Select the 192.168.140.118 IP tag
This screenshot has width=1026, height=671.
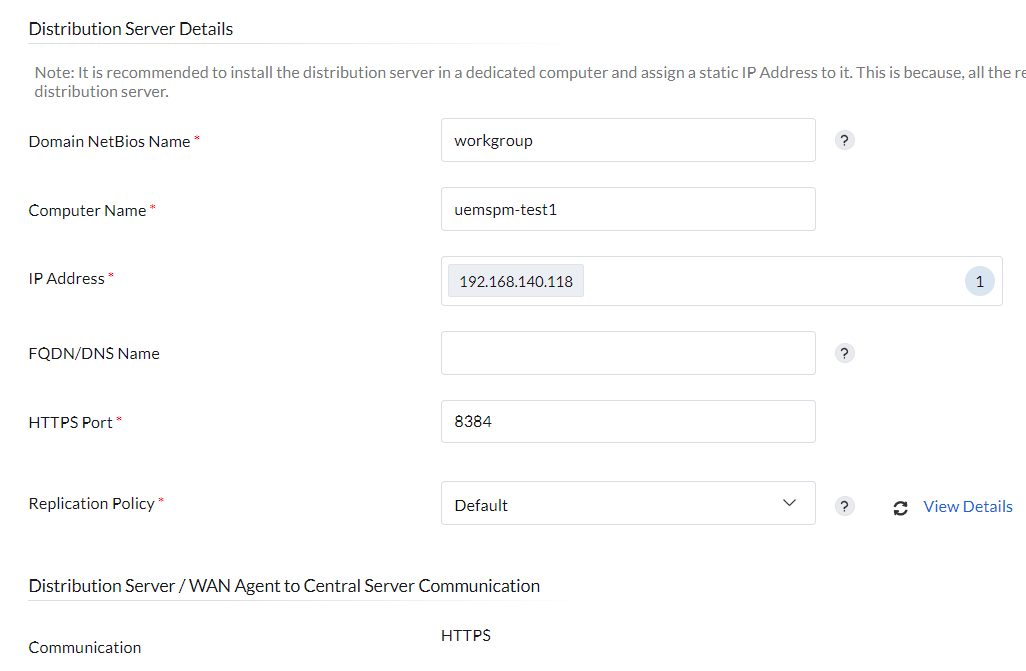tap(516, 282)
